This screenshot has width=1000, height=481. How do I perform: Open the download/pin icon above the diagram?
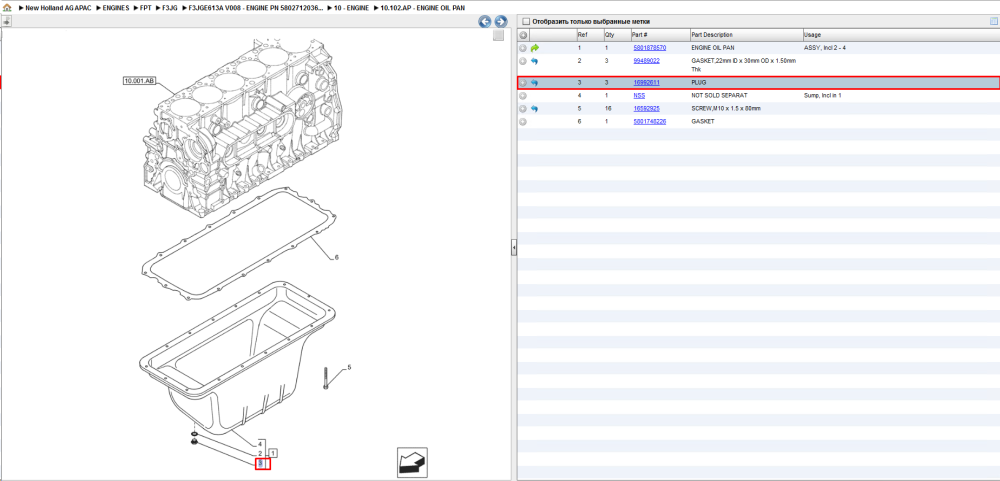coord(6,21)
